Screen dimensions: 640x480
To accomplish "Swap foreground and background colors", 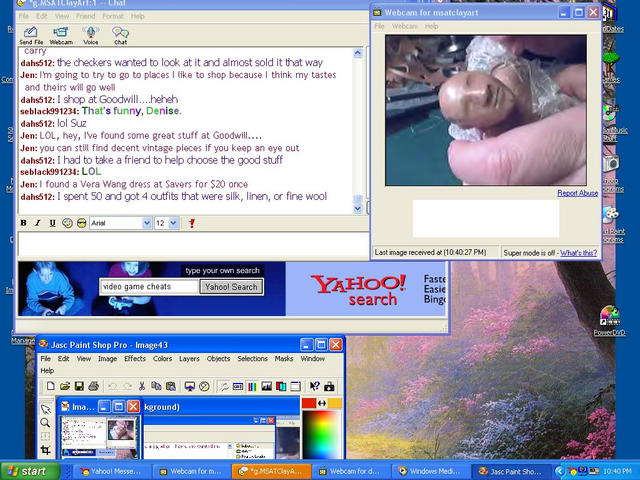I will 322,403.
